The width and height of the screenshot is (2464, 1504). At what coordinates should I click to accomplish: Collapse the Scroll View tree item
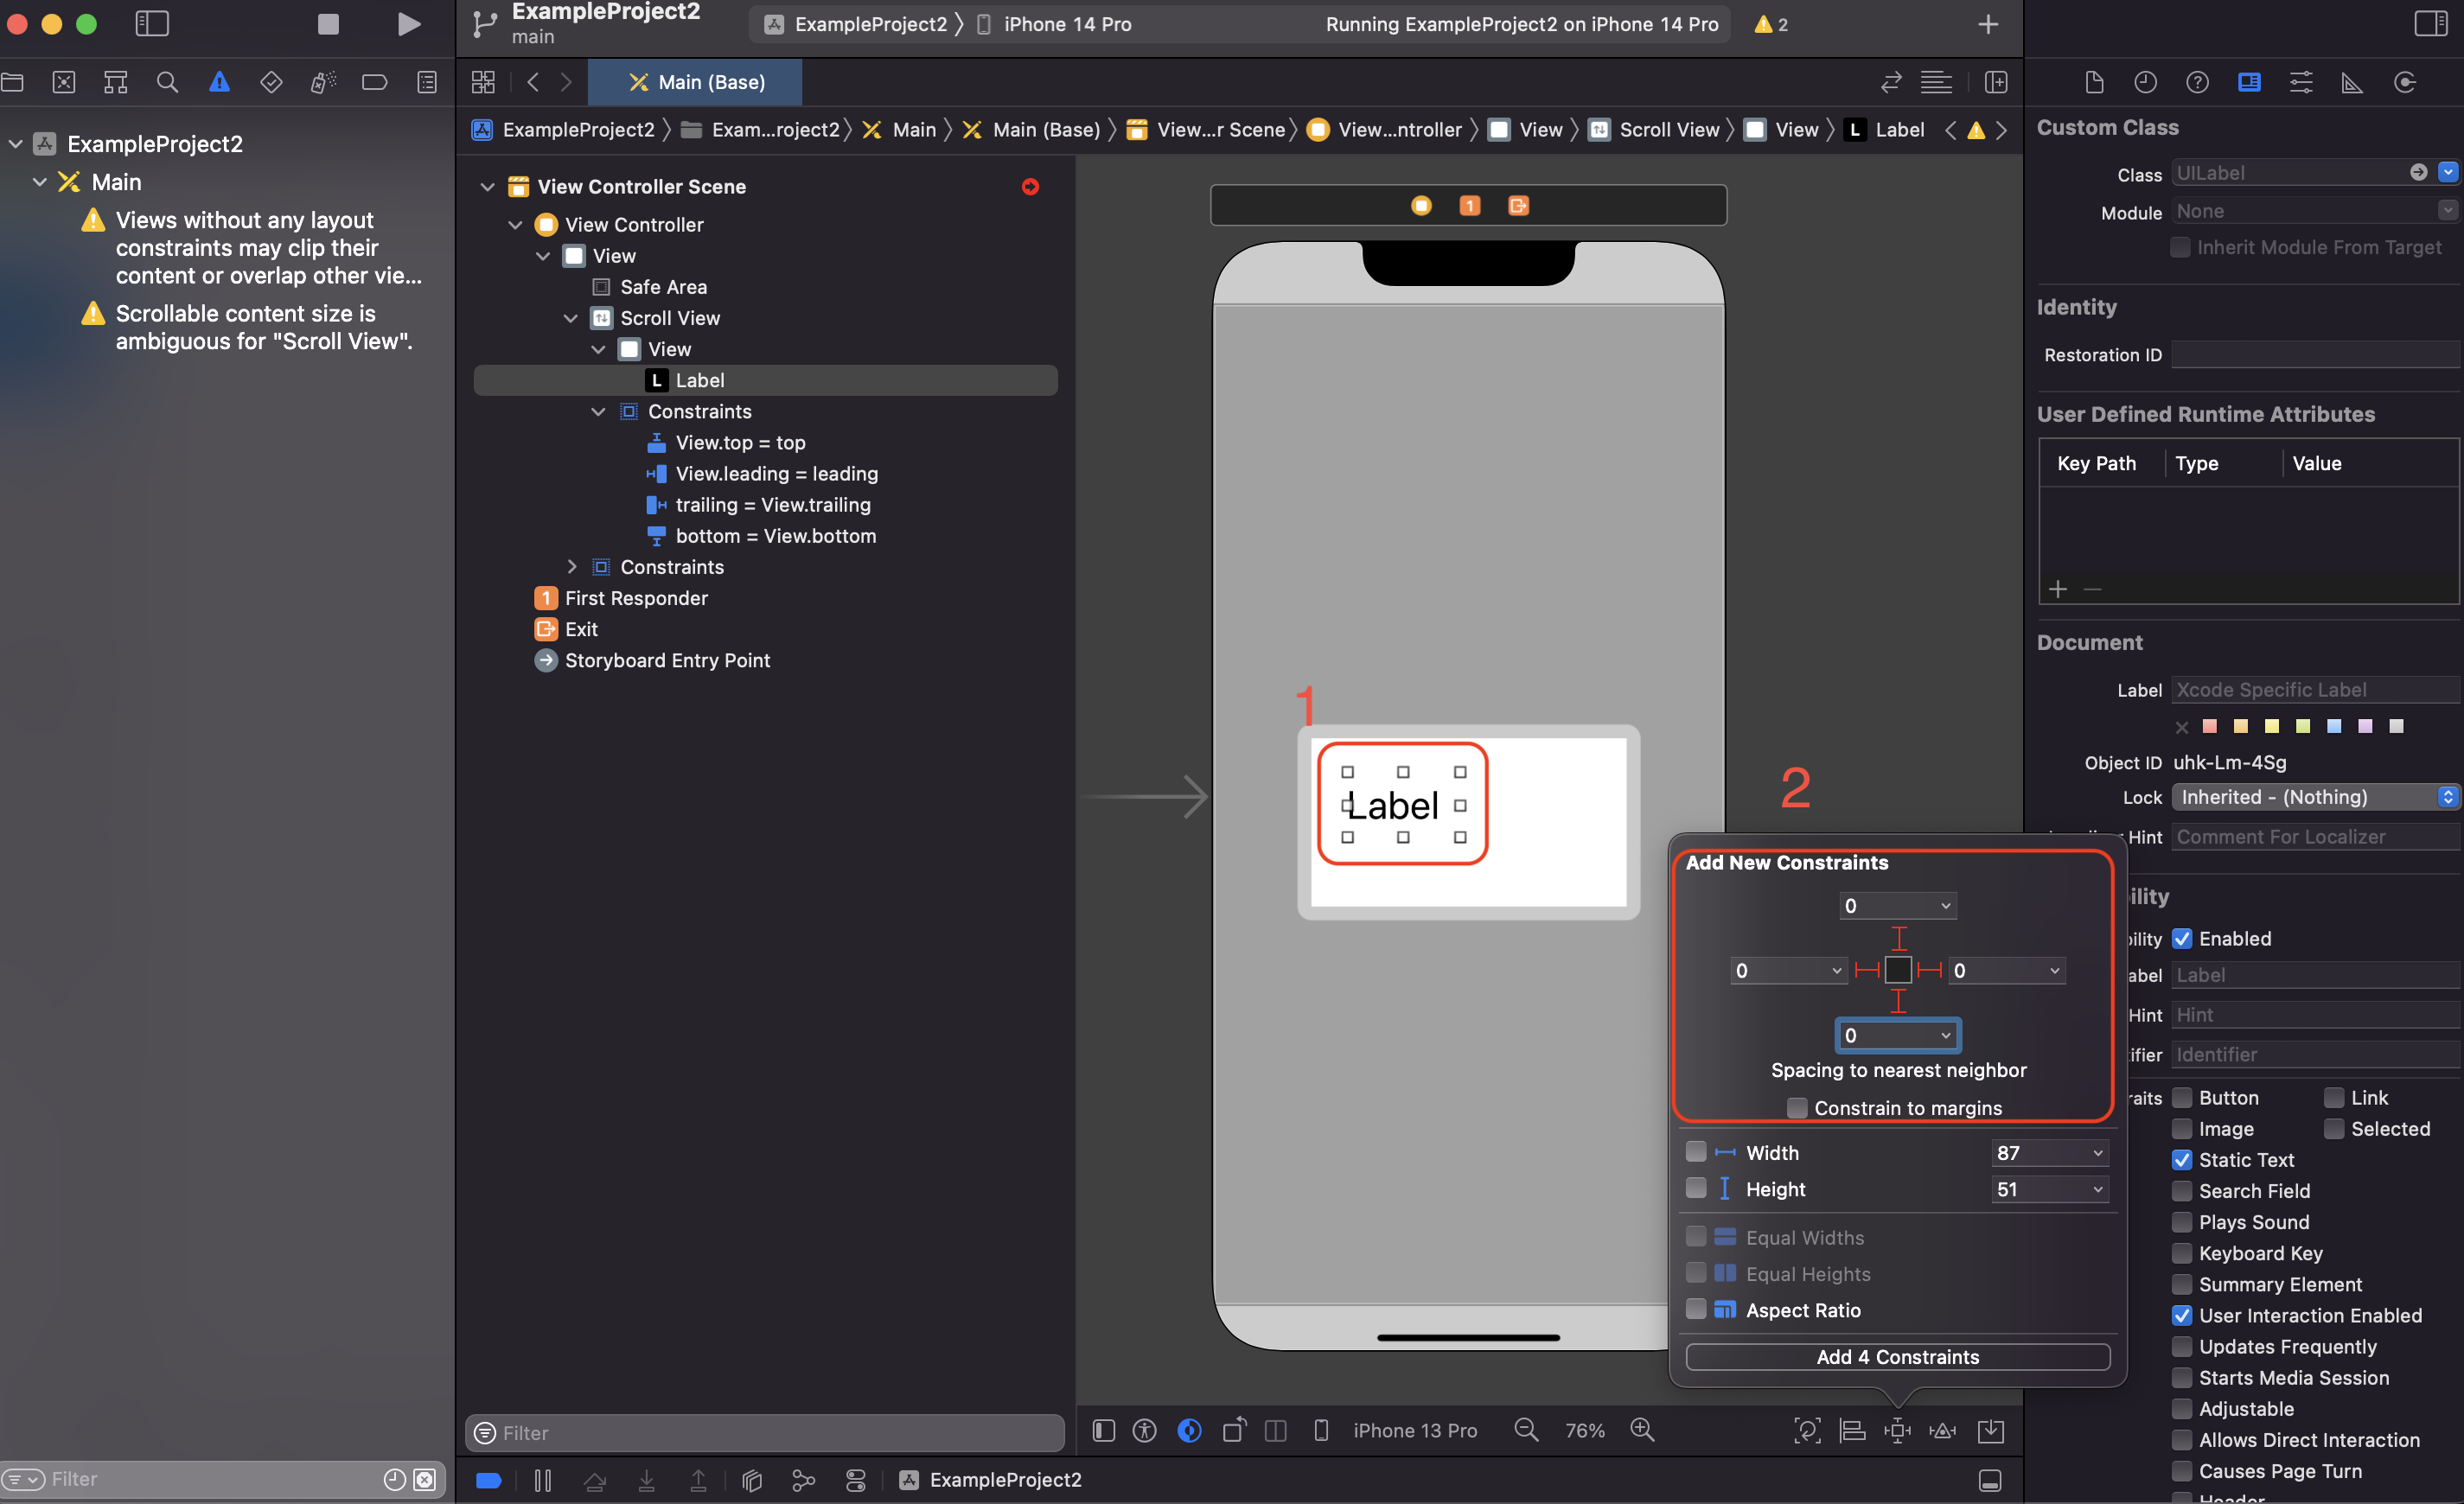(x=571, y=318)
